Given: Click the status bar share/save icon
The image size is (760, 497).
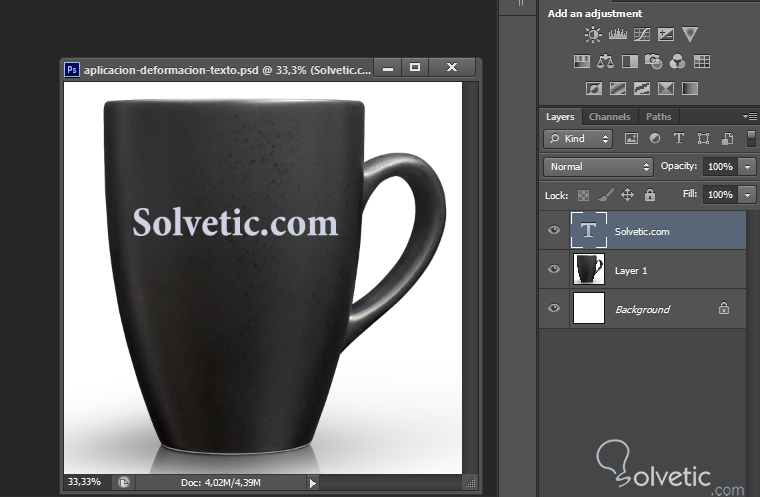Looking at the screenshot, I should point(124,482).
